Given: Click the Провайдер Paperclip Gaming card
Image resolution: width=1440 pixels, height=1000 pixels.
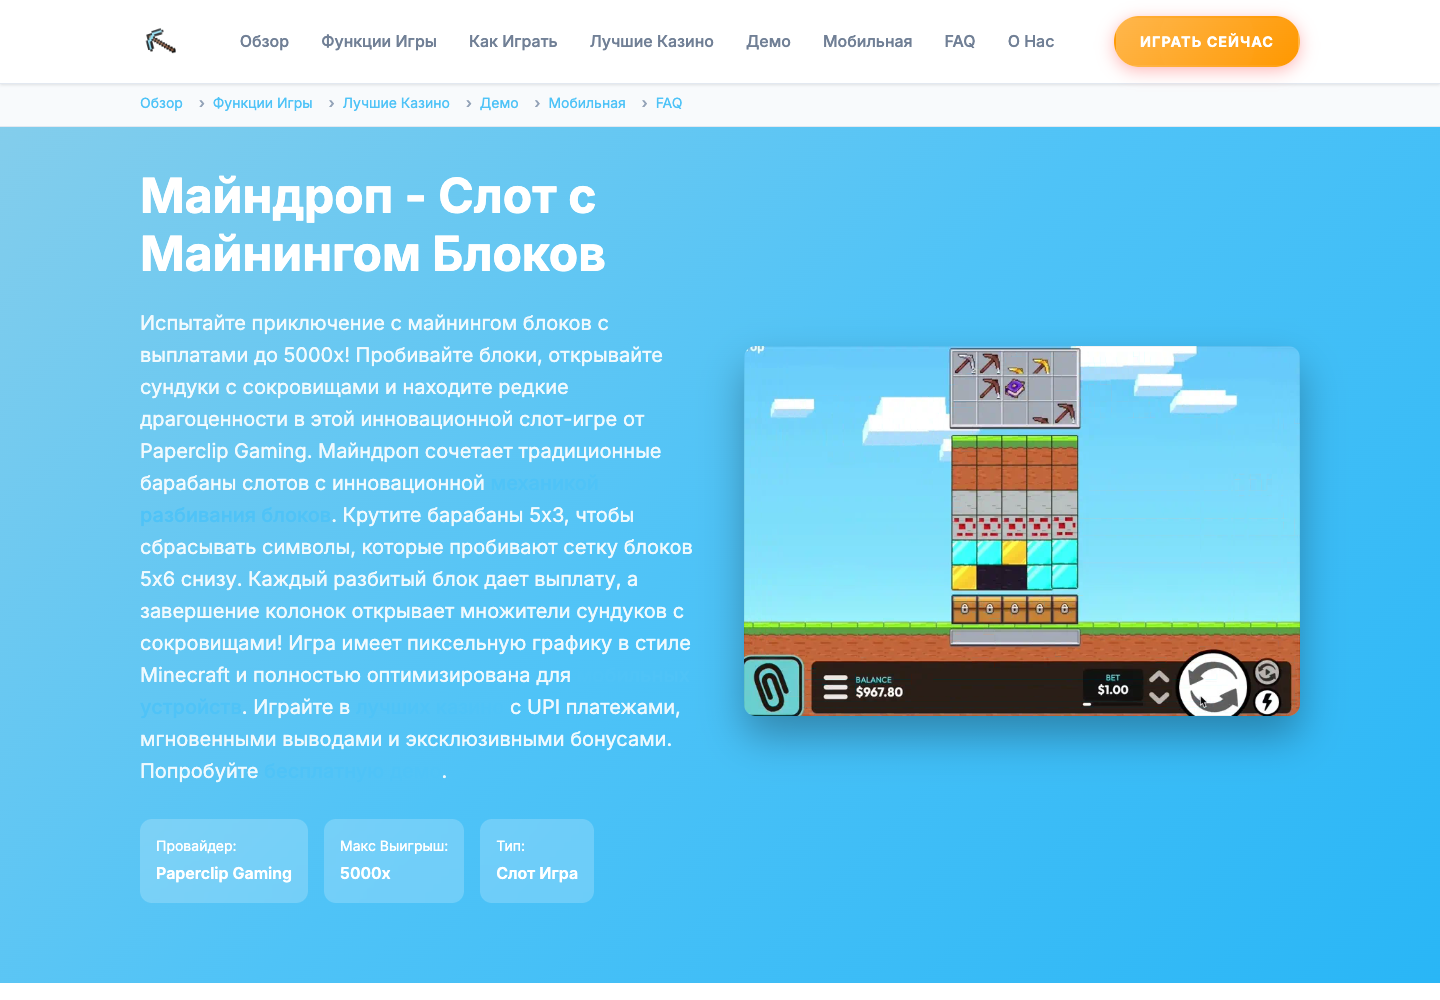Looking at the screenshot, I should tap(224, 861).
